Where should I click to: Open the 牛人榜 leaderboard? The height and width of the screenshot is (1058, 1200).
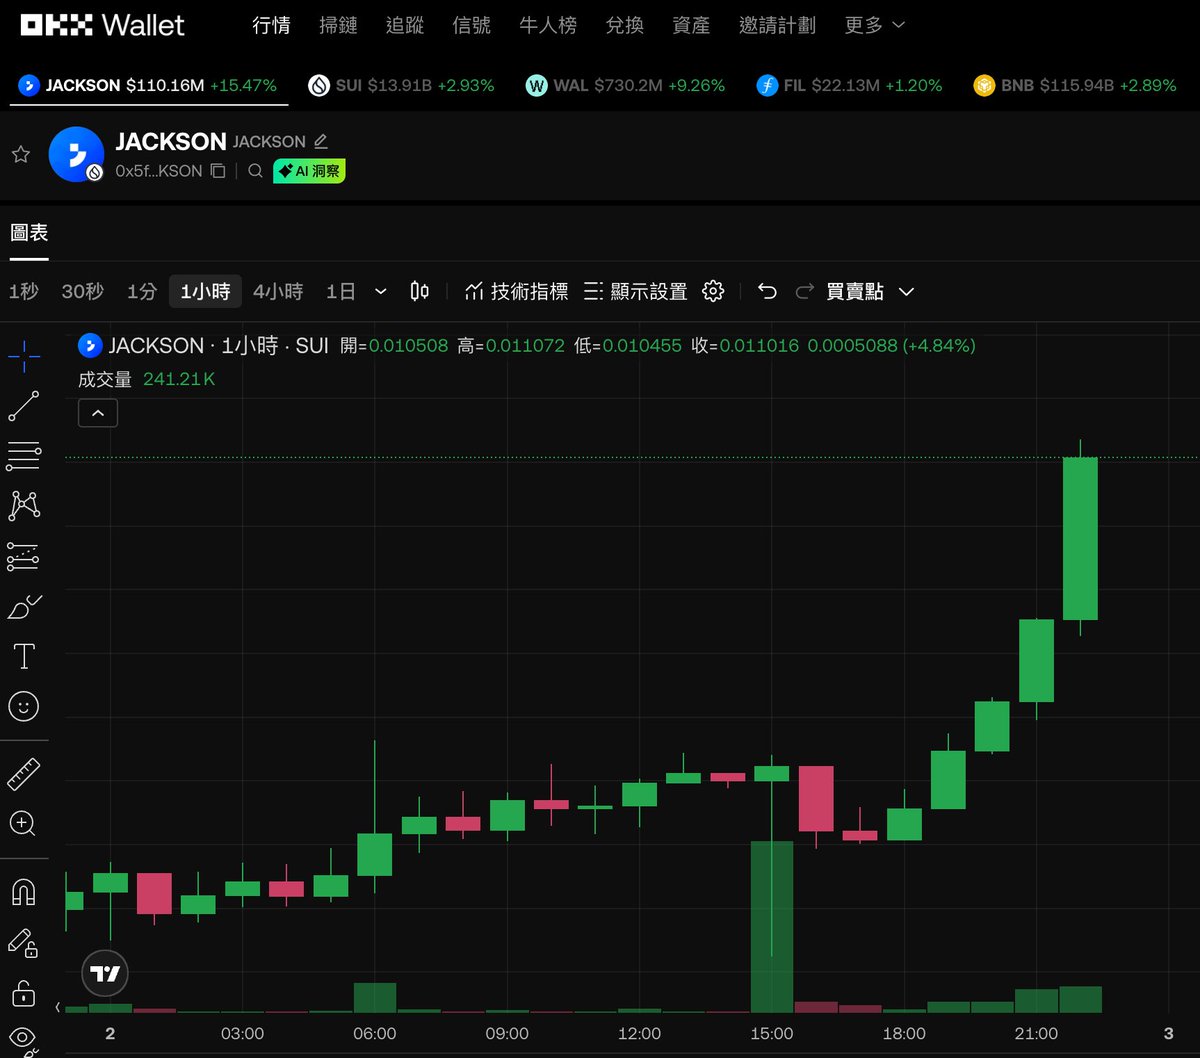click(548, 26)
